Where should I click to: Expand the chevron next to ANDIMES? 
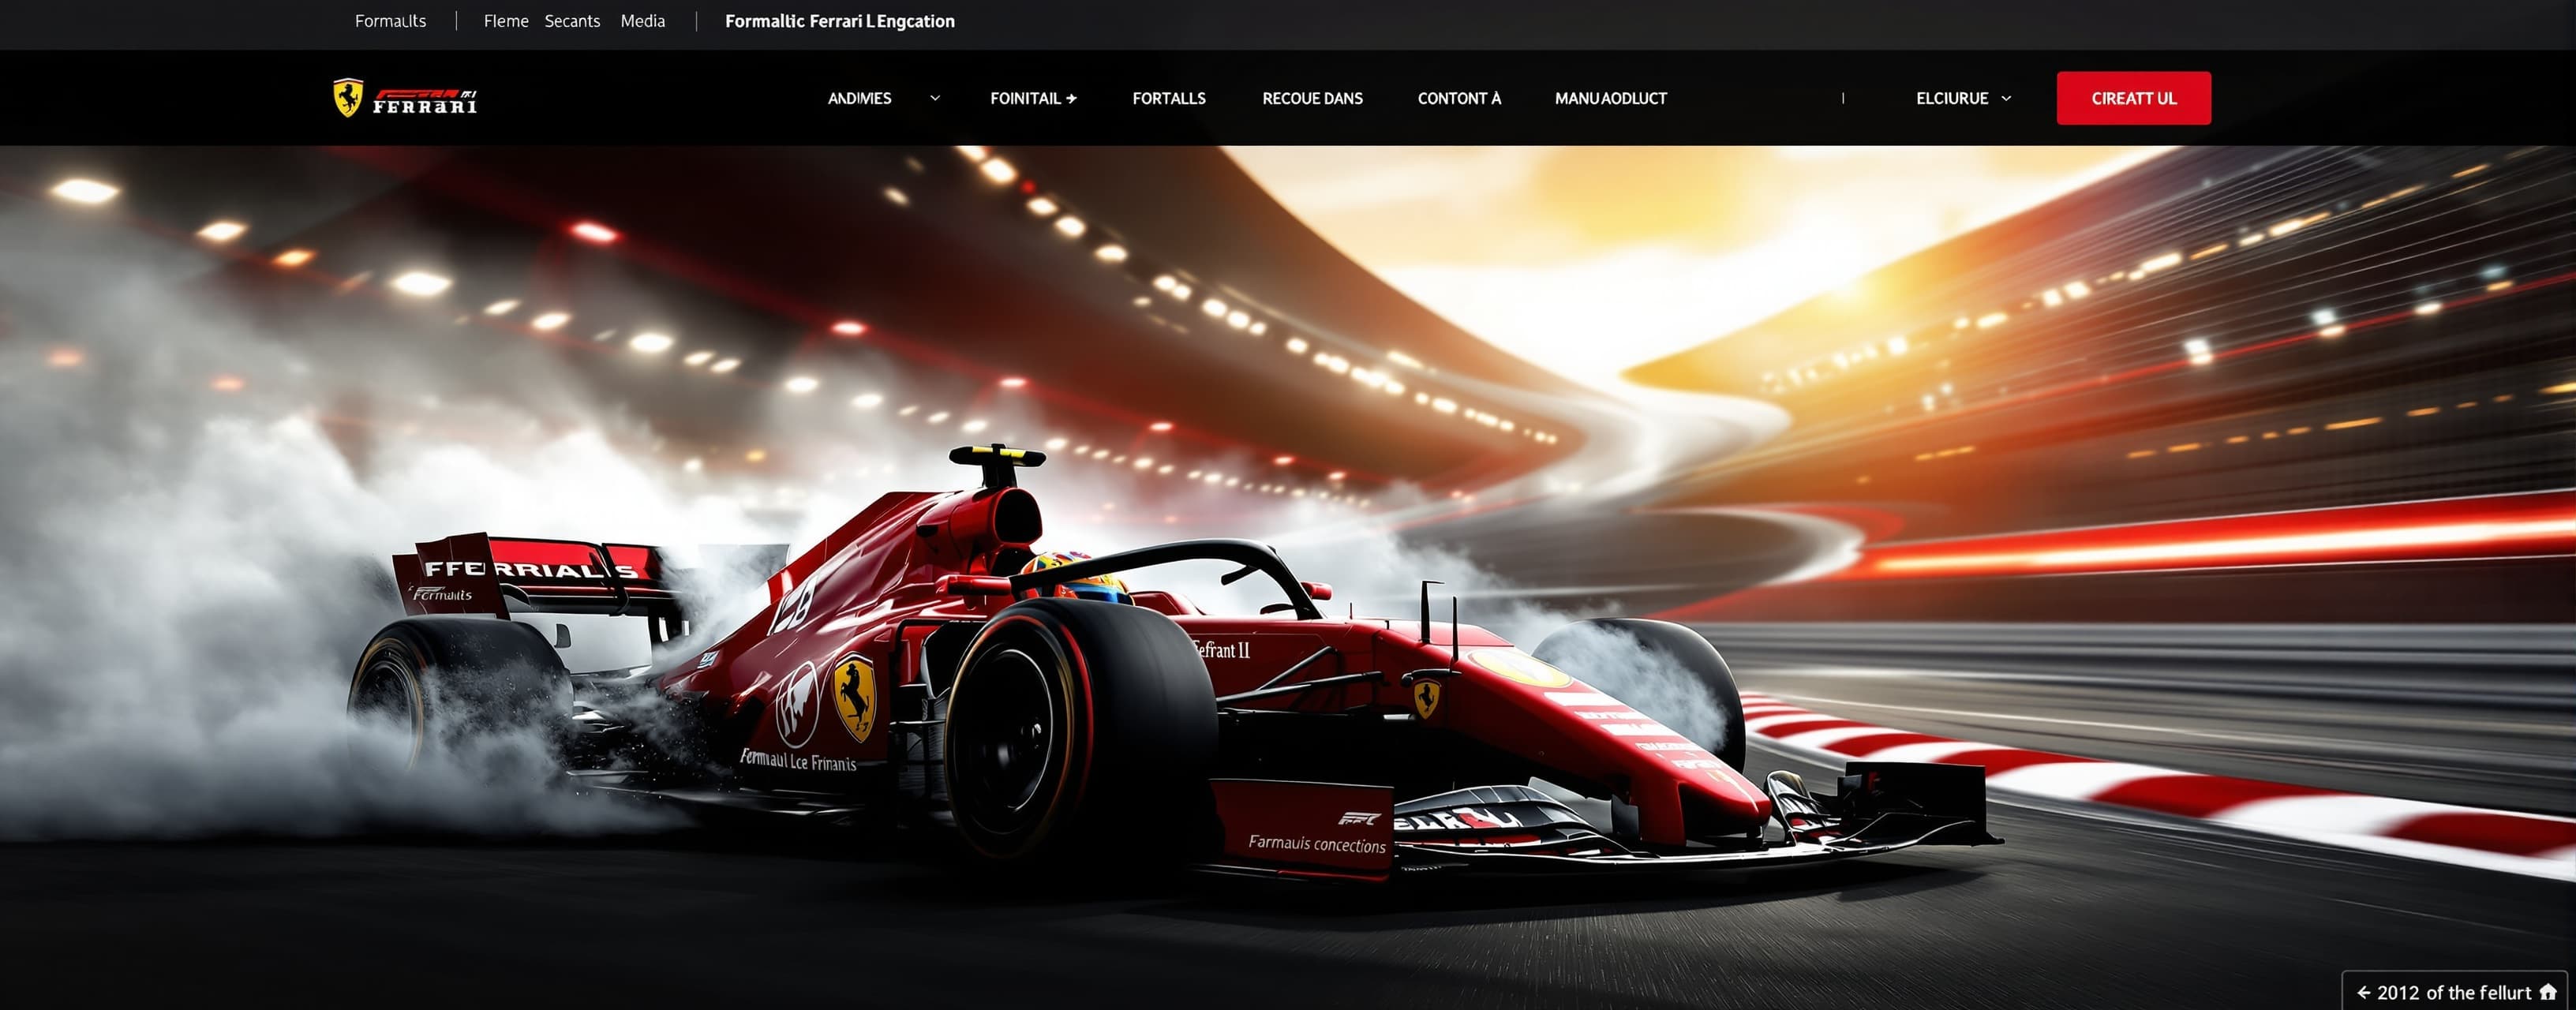935,98
